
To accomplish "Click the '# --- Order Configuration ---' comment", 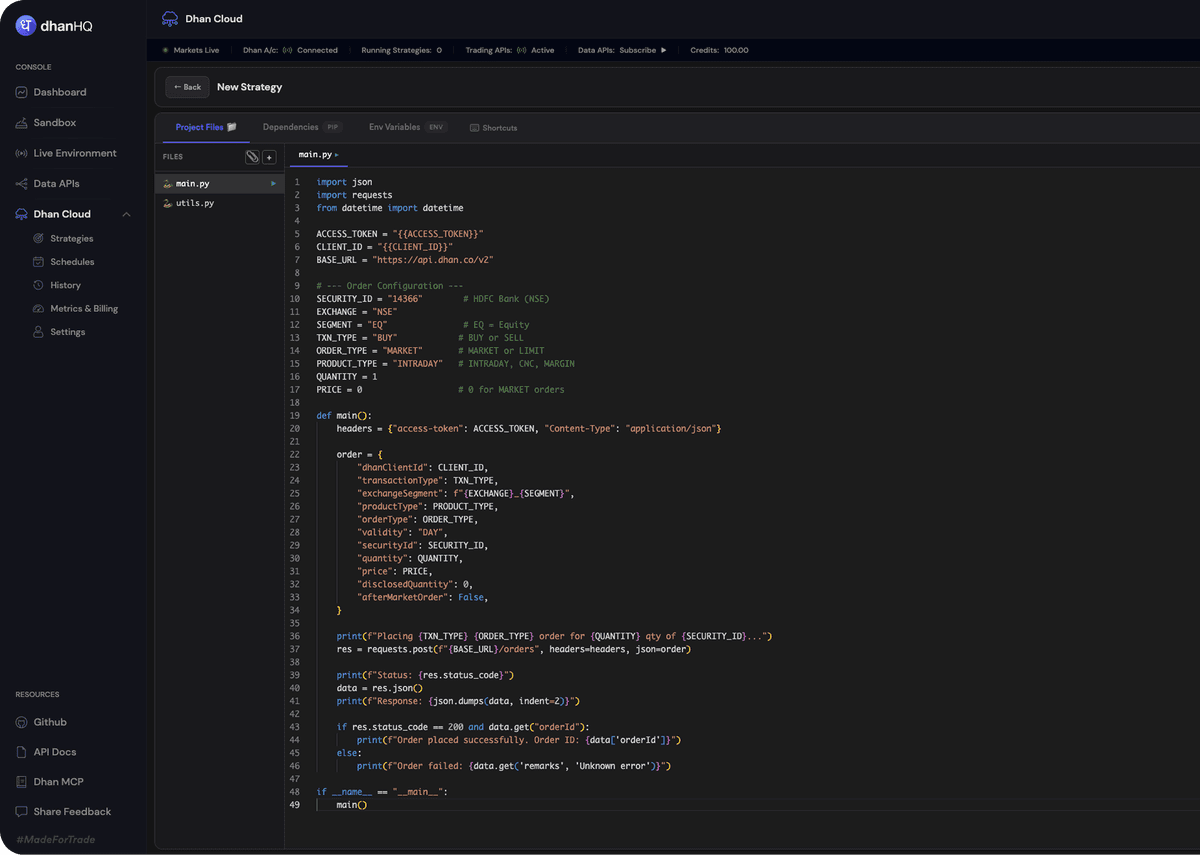I will tap(390, 286).
